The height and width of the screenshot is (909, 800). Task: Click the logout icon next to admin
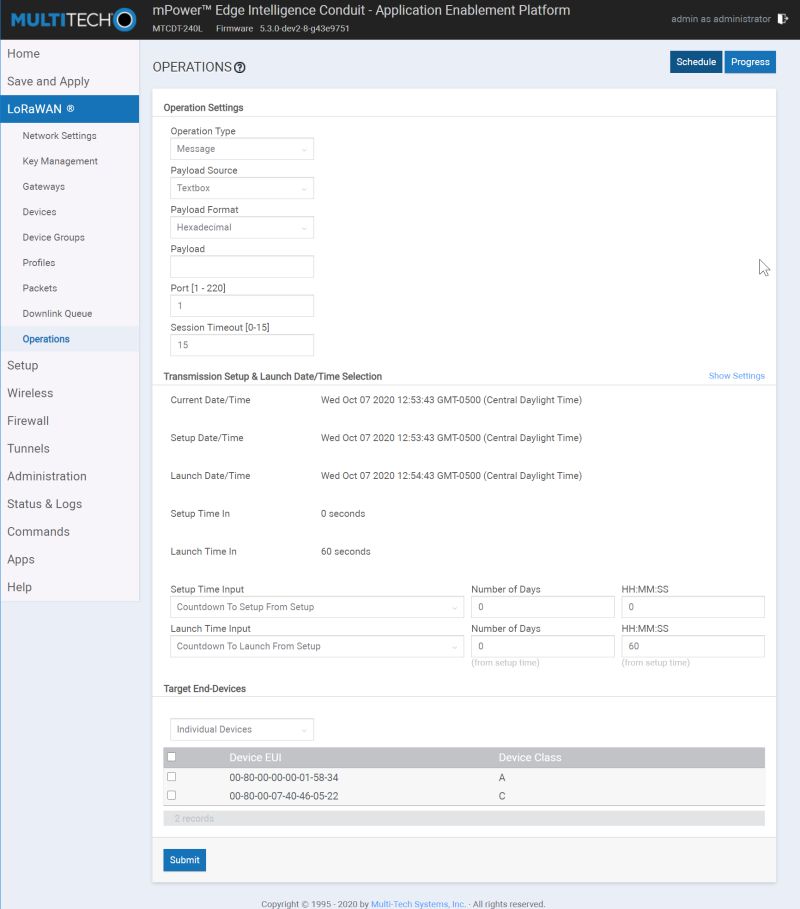[783, 19]
